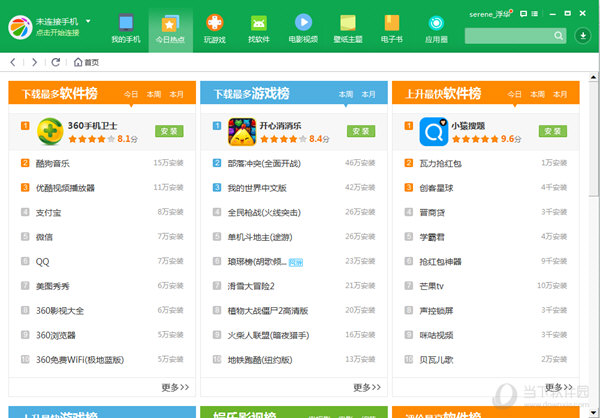The image size is (600, 418).
Task: Show 本月 in 下载最多游戏榜
Action: [368, 94]
